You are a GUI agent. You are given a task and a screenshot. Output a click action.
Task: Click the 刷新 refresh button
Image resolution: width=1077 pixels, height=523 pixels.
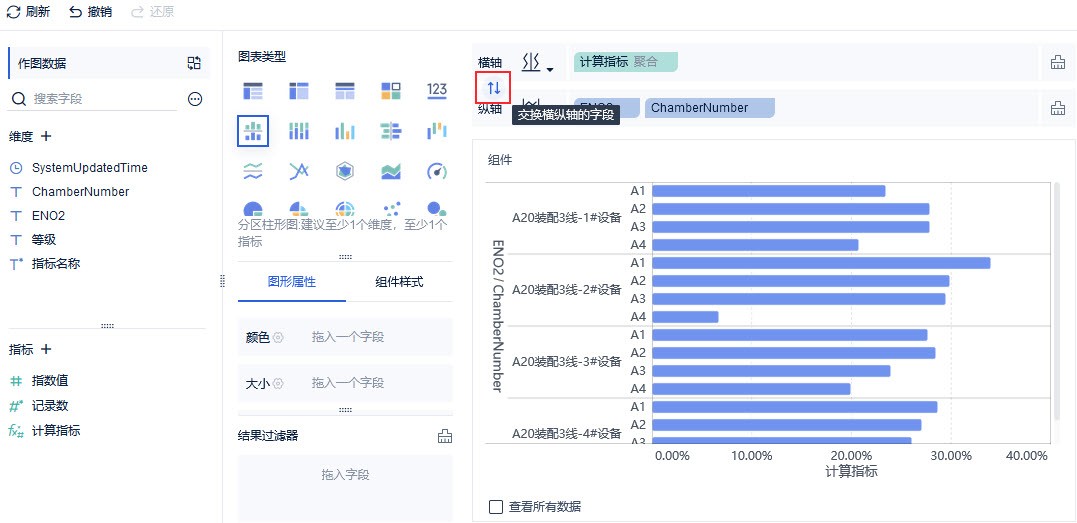click(x=28, y=12)
